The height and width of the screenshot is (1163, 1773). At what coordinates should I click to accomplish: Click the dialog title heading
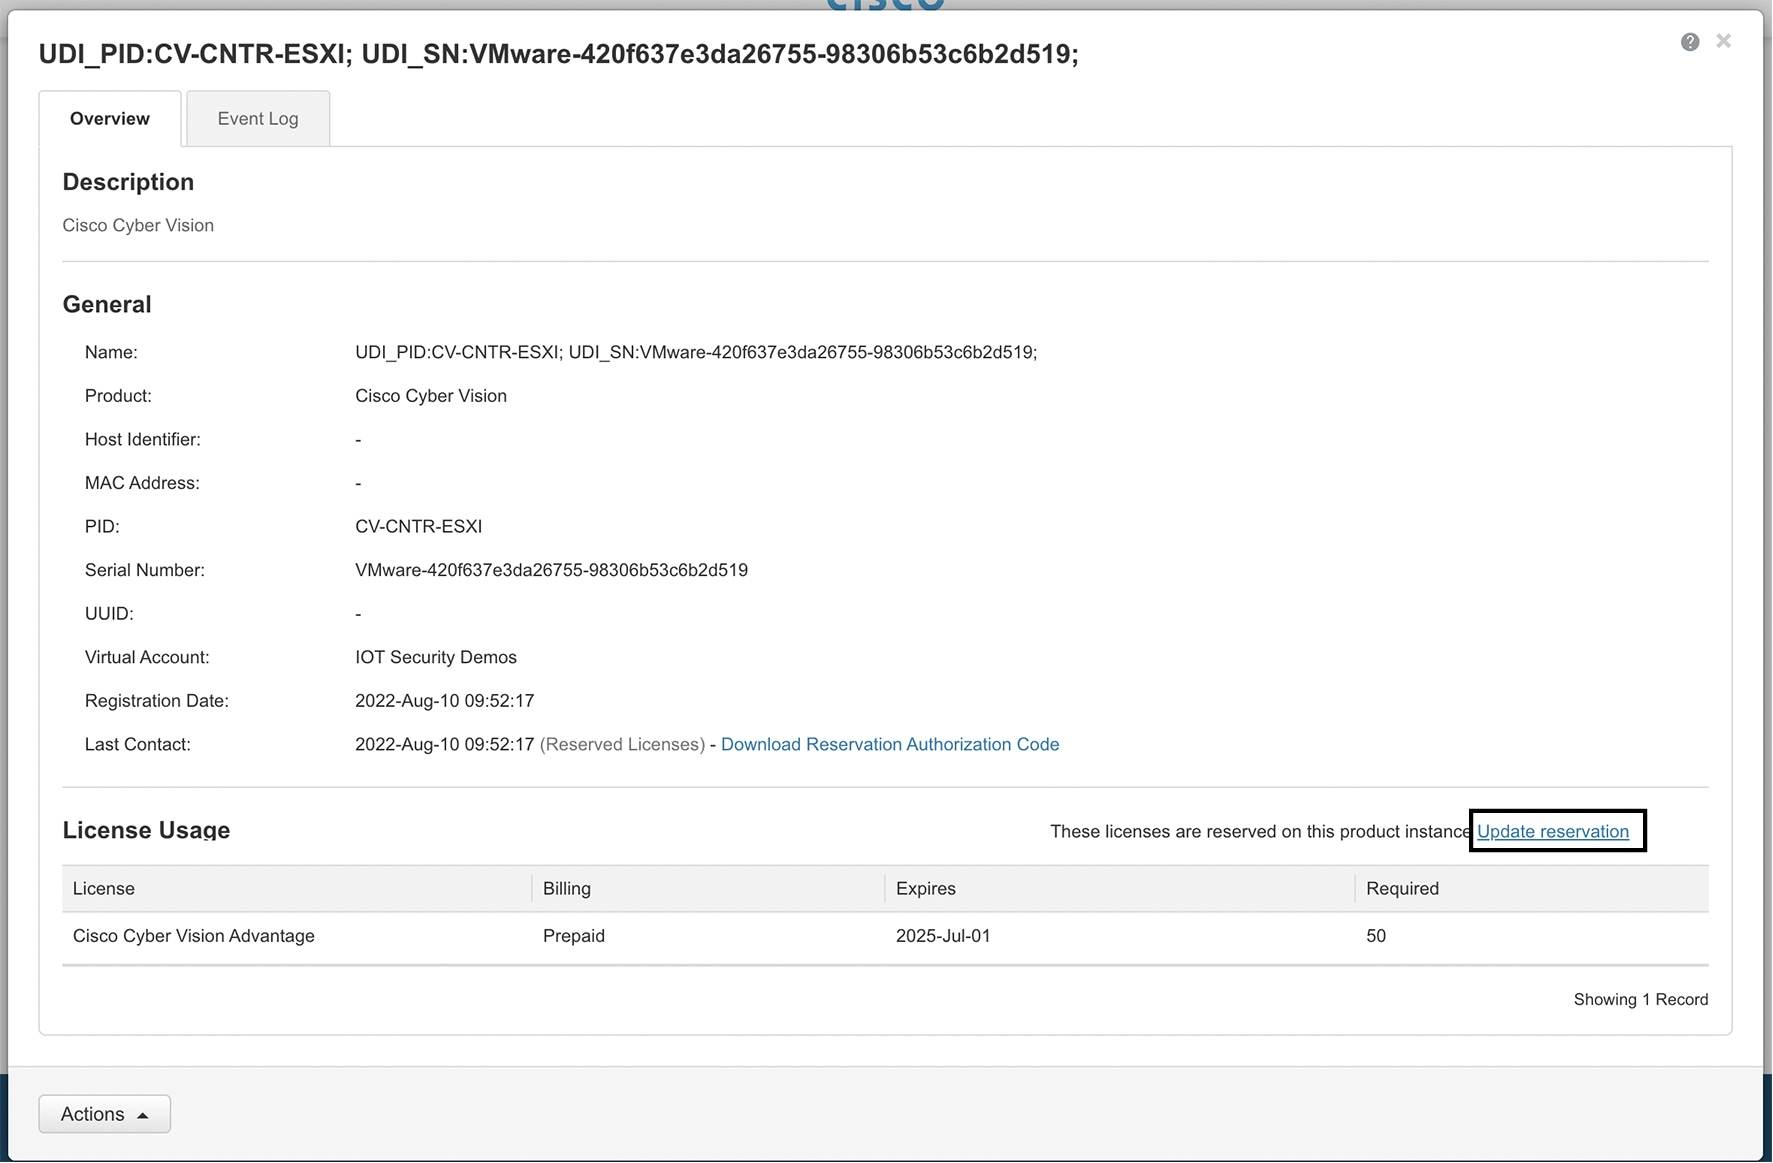coord(558,54)
